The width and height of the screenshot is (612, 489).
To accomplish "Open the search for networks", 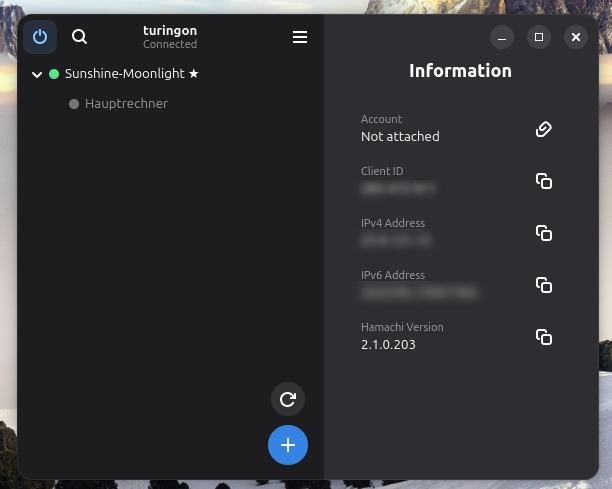I will point(80,37).
